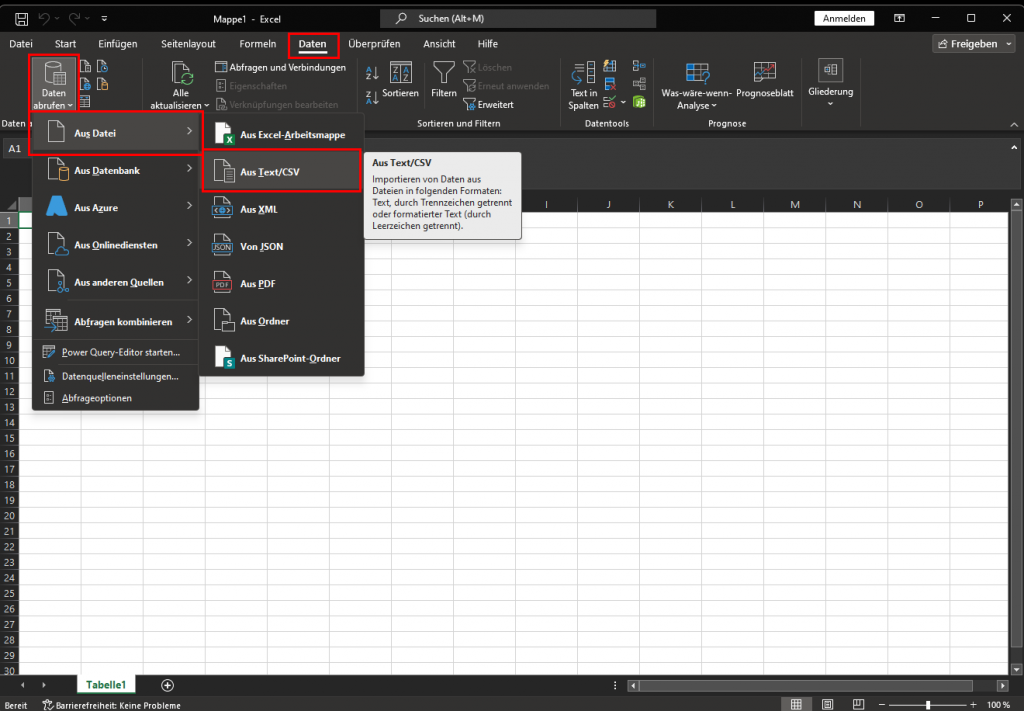Switch to the Einfügen ribbon tab
The width and height of the screenshot is (1024, 711).
118,44
